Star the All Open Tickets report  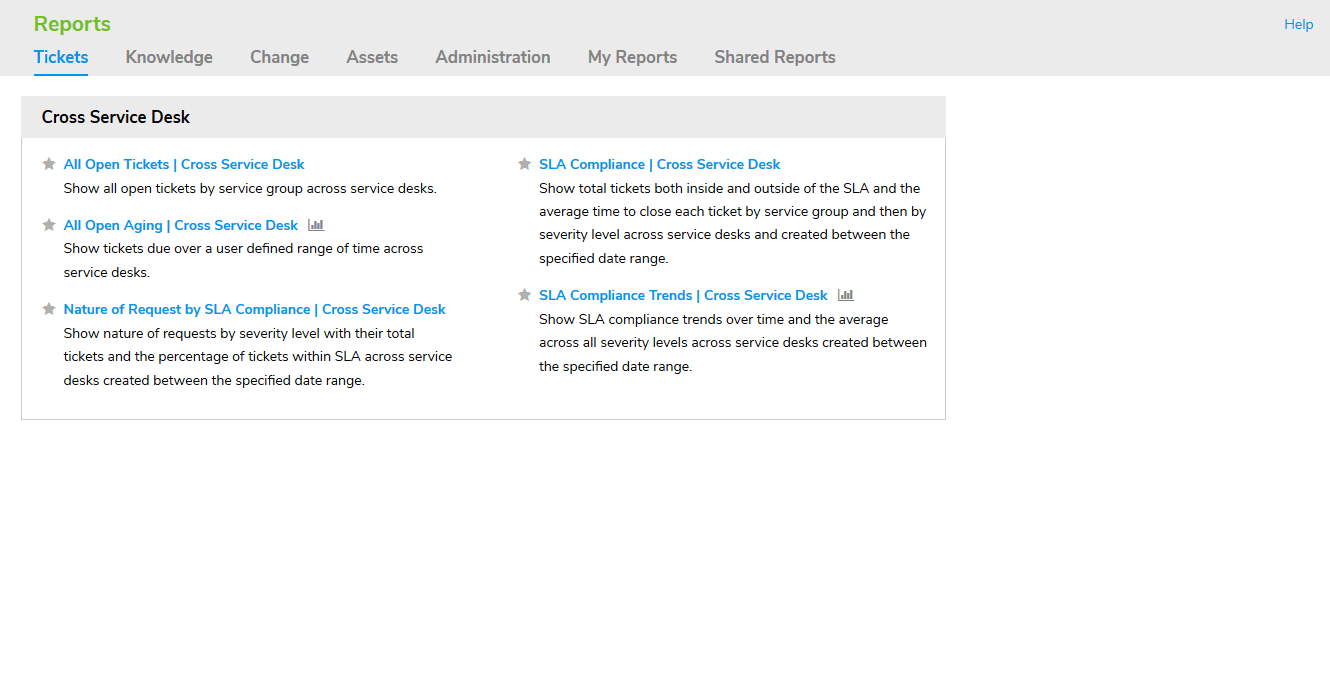tap(49, 164)
